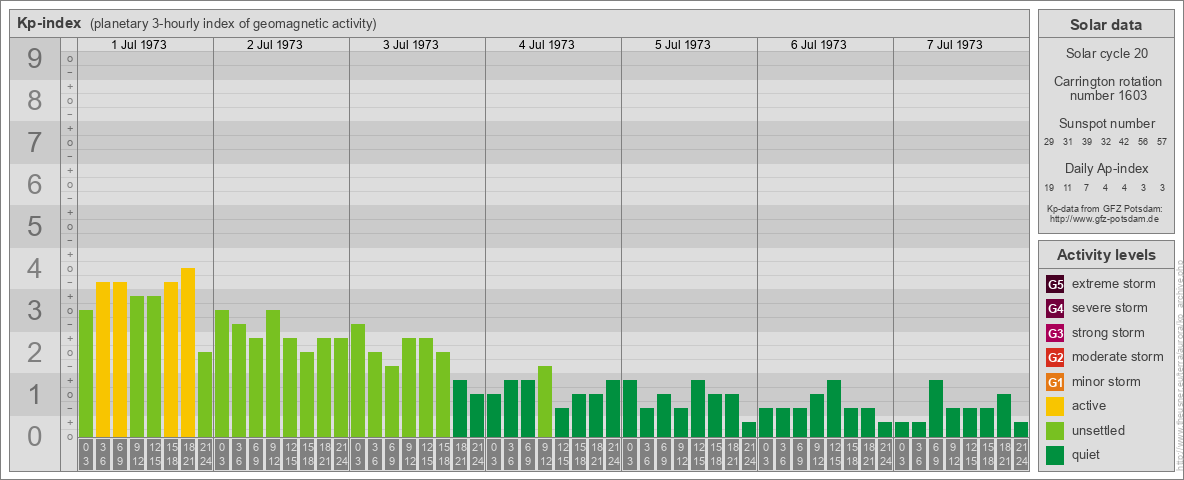1184x480 pixels.
Task: Select the 6 Jul 1973 date header
Action: pos(819,45)
